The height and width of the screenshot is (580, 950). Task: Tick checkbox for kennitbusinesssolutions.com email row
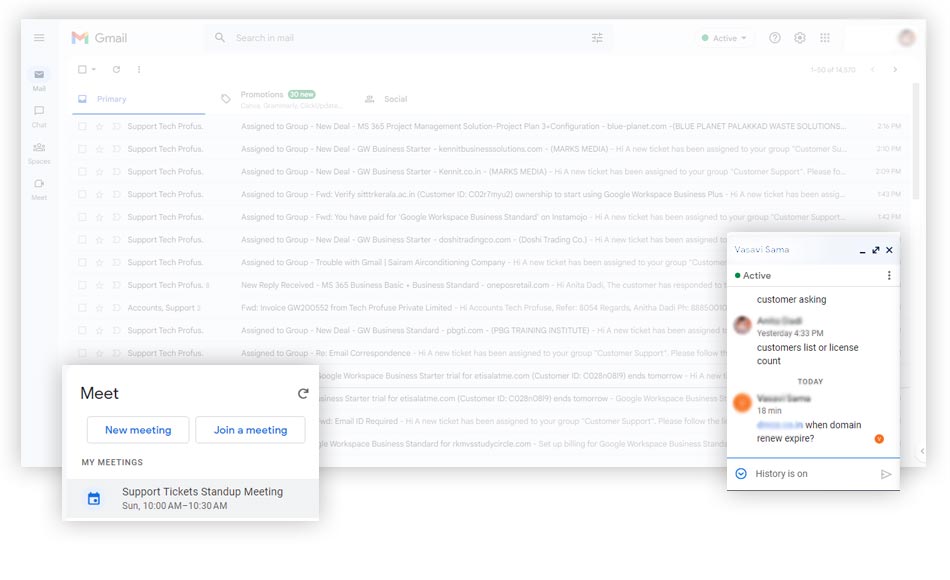pyautogui.click(x=82, y=148)
